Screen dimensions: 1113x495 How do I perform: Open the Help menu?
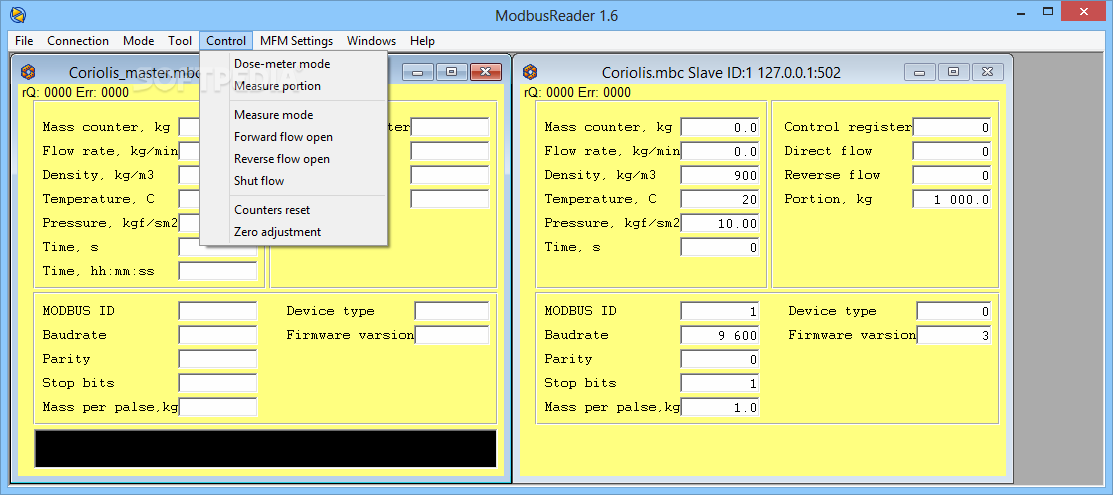click(422, 40)
